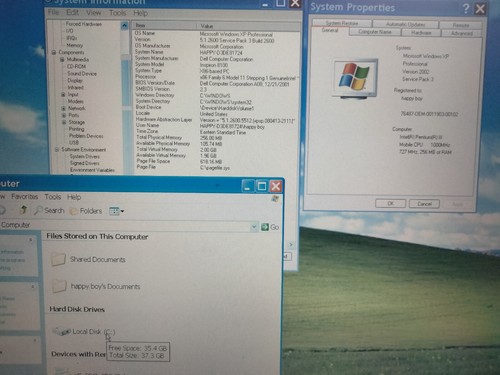Click the Value column header in System Information

coord(248,26)
